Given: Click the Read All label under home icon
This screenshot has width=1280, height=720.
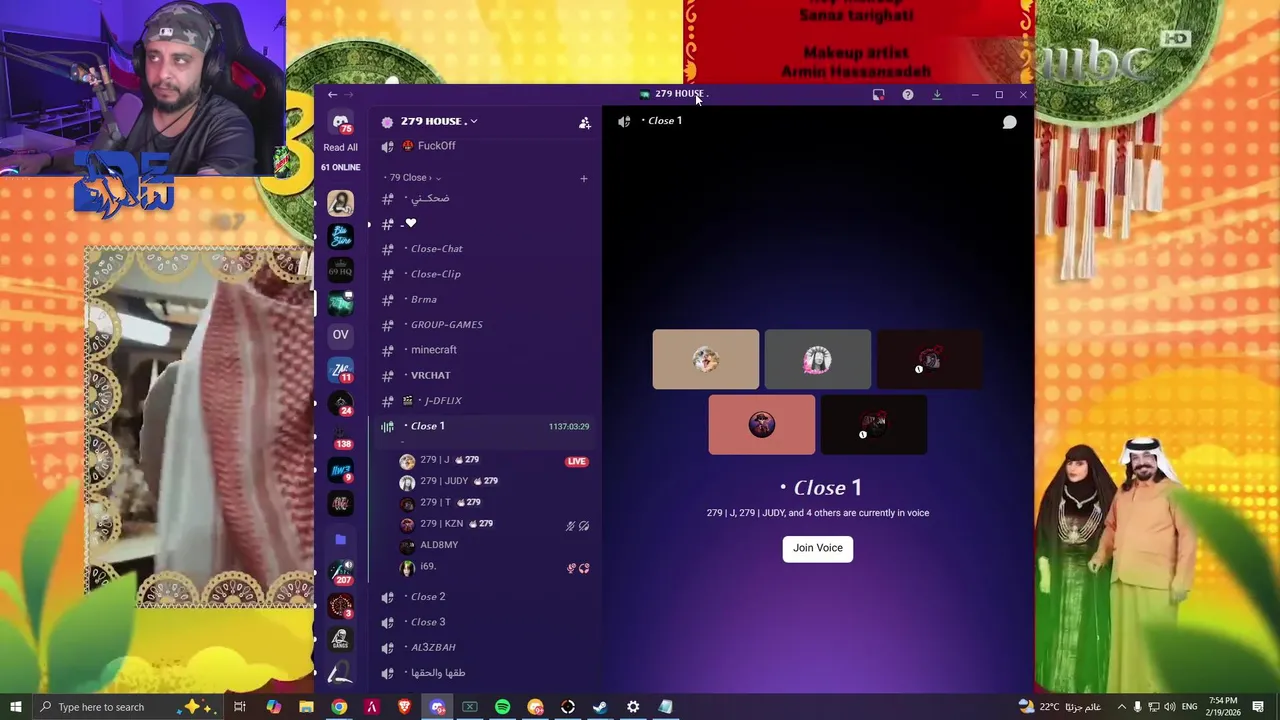Looking at the screenshot, I should pos(340,147).
